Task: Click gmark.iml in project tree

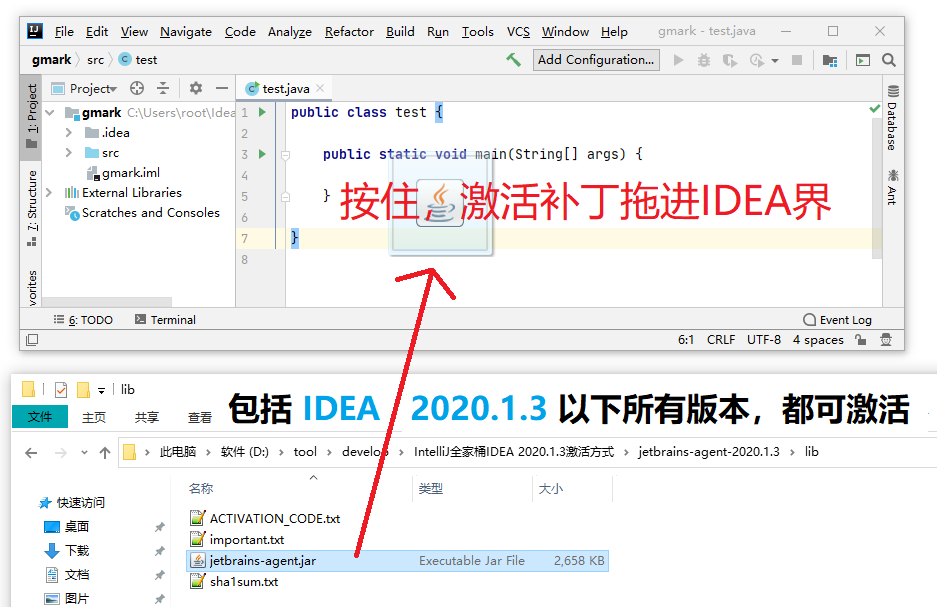Action: coord(130,173)
